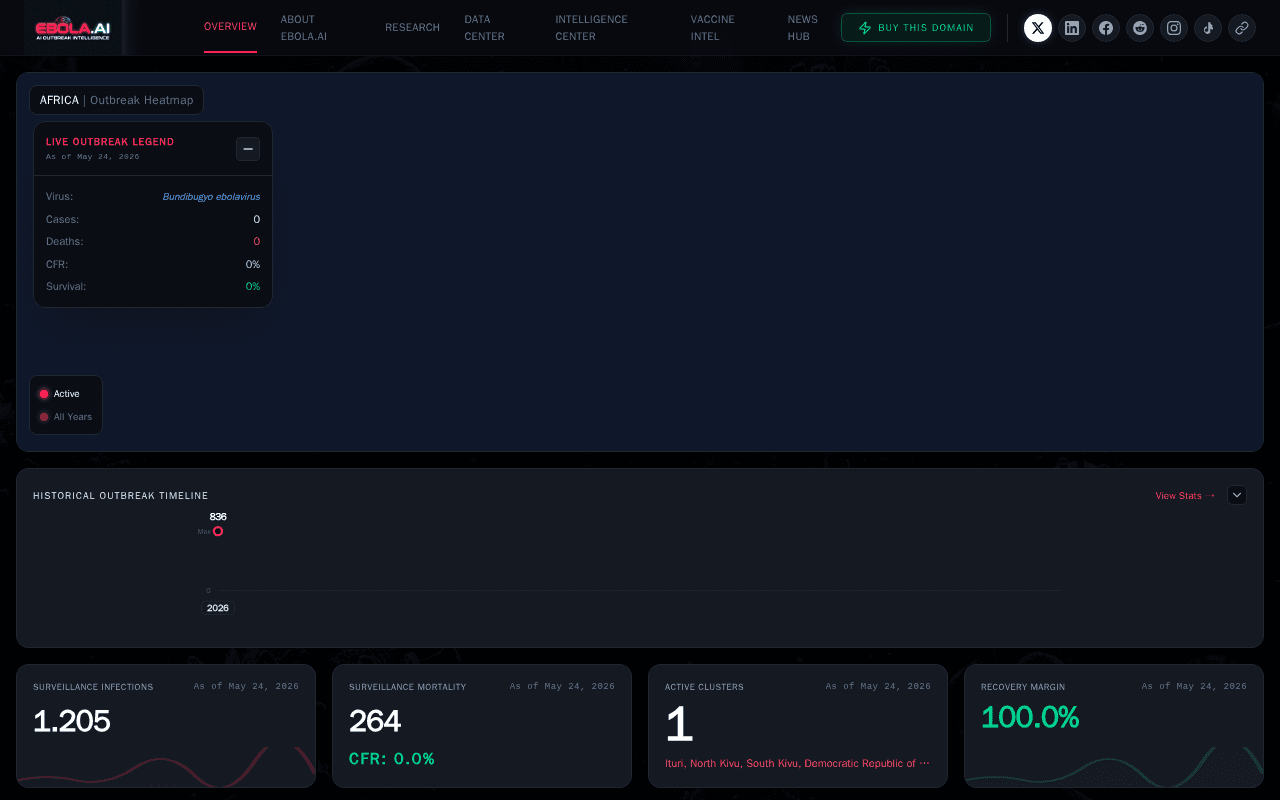Copy link via chain icon
This screenshot has width=1280, height=800.
pos(1242,28)
